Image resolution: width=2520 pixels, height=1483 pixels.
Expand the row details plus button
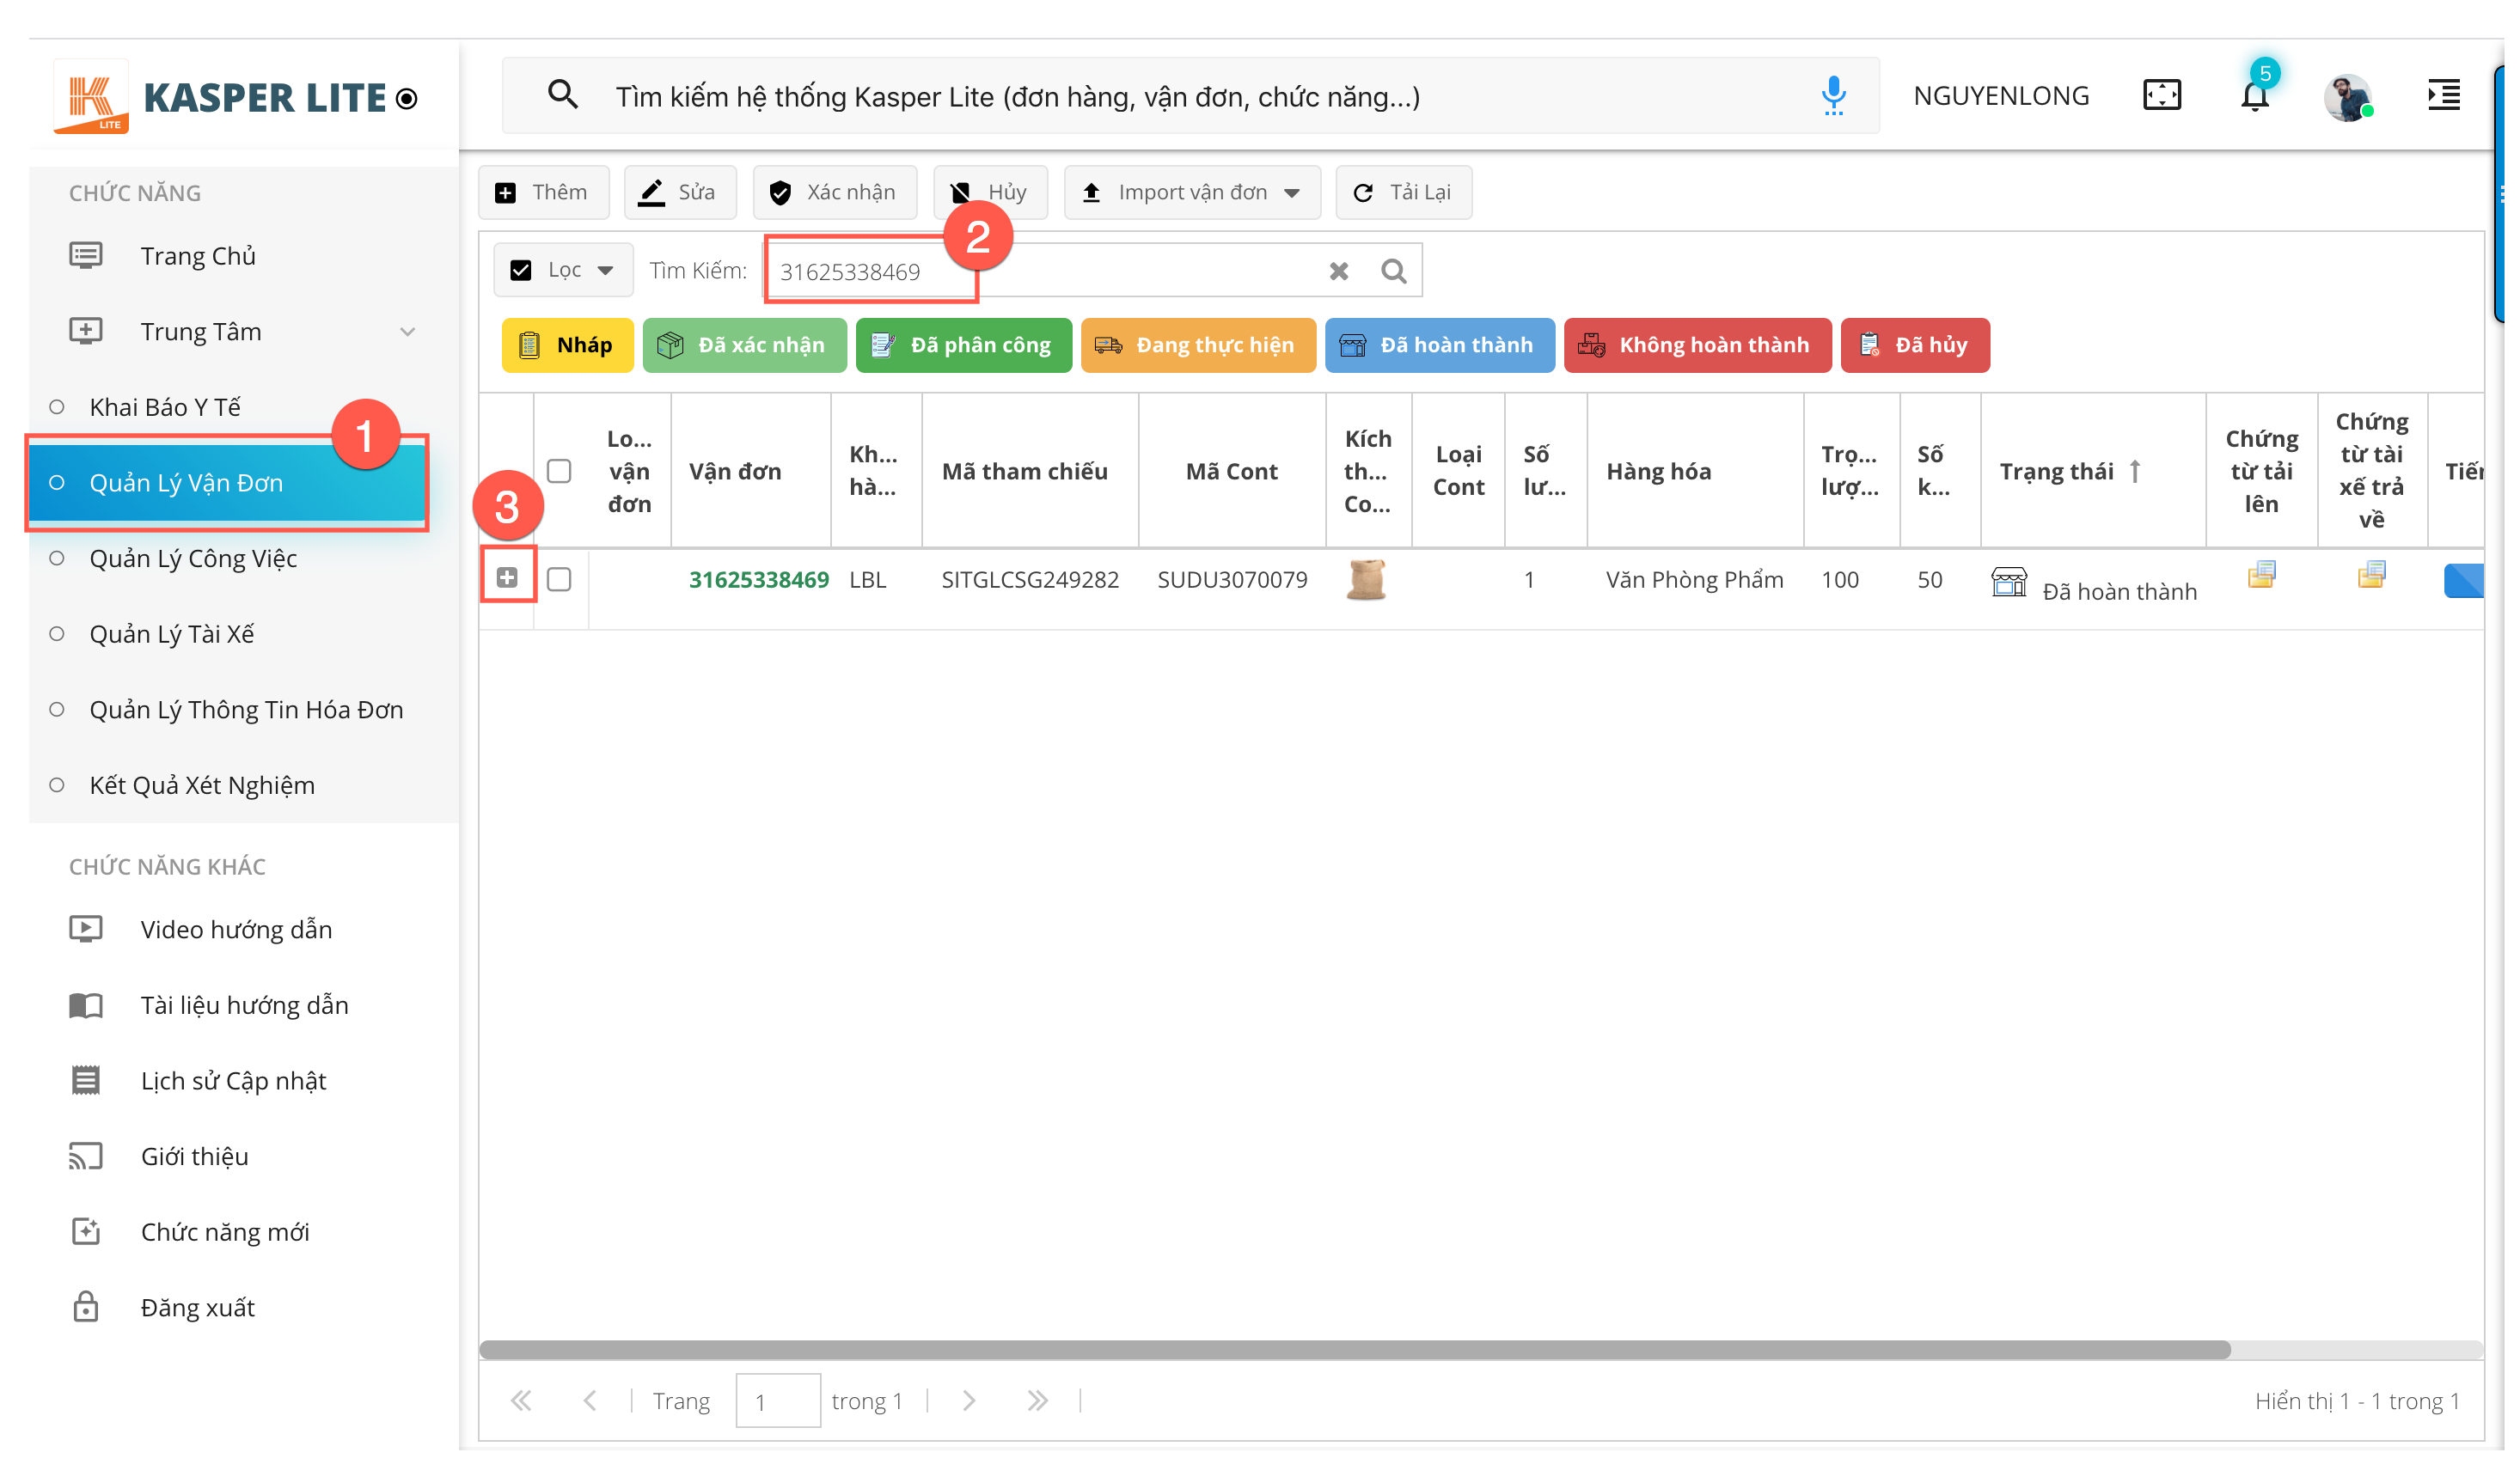[x=507, y=578]
